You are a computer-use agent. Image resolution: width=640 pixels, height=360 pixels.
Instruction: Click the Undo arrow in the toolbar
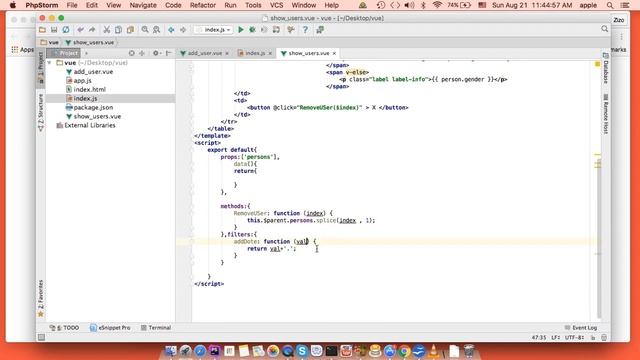tap(80, 30)
